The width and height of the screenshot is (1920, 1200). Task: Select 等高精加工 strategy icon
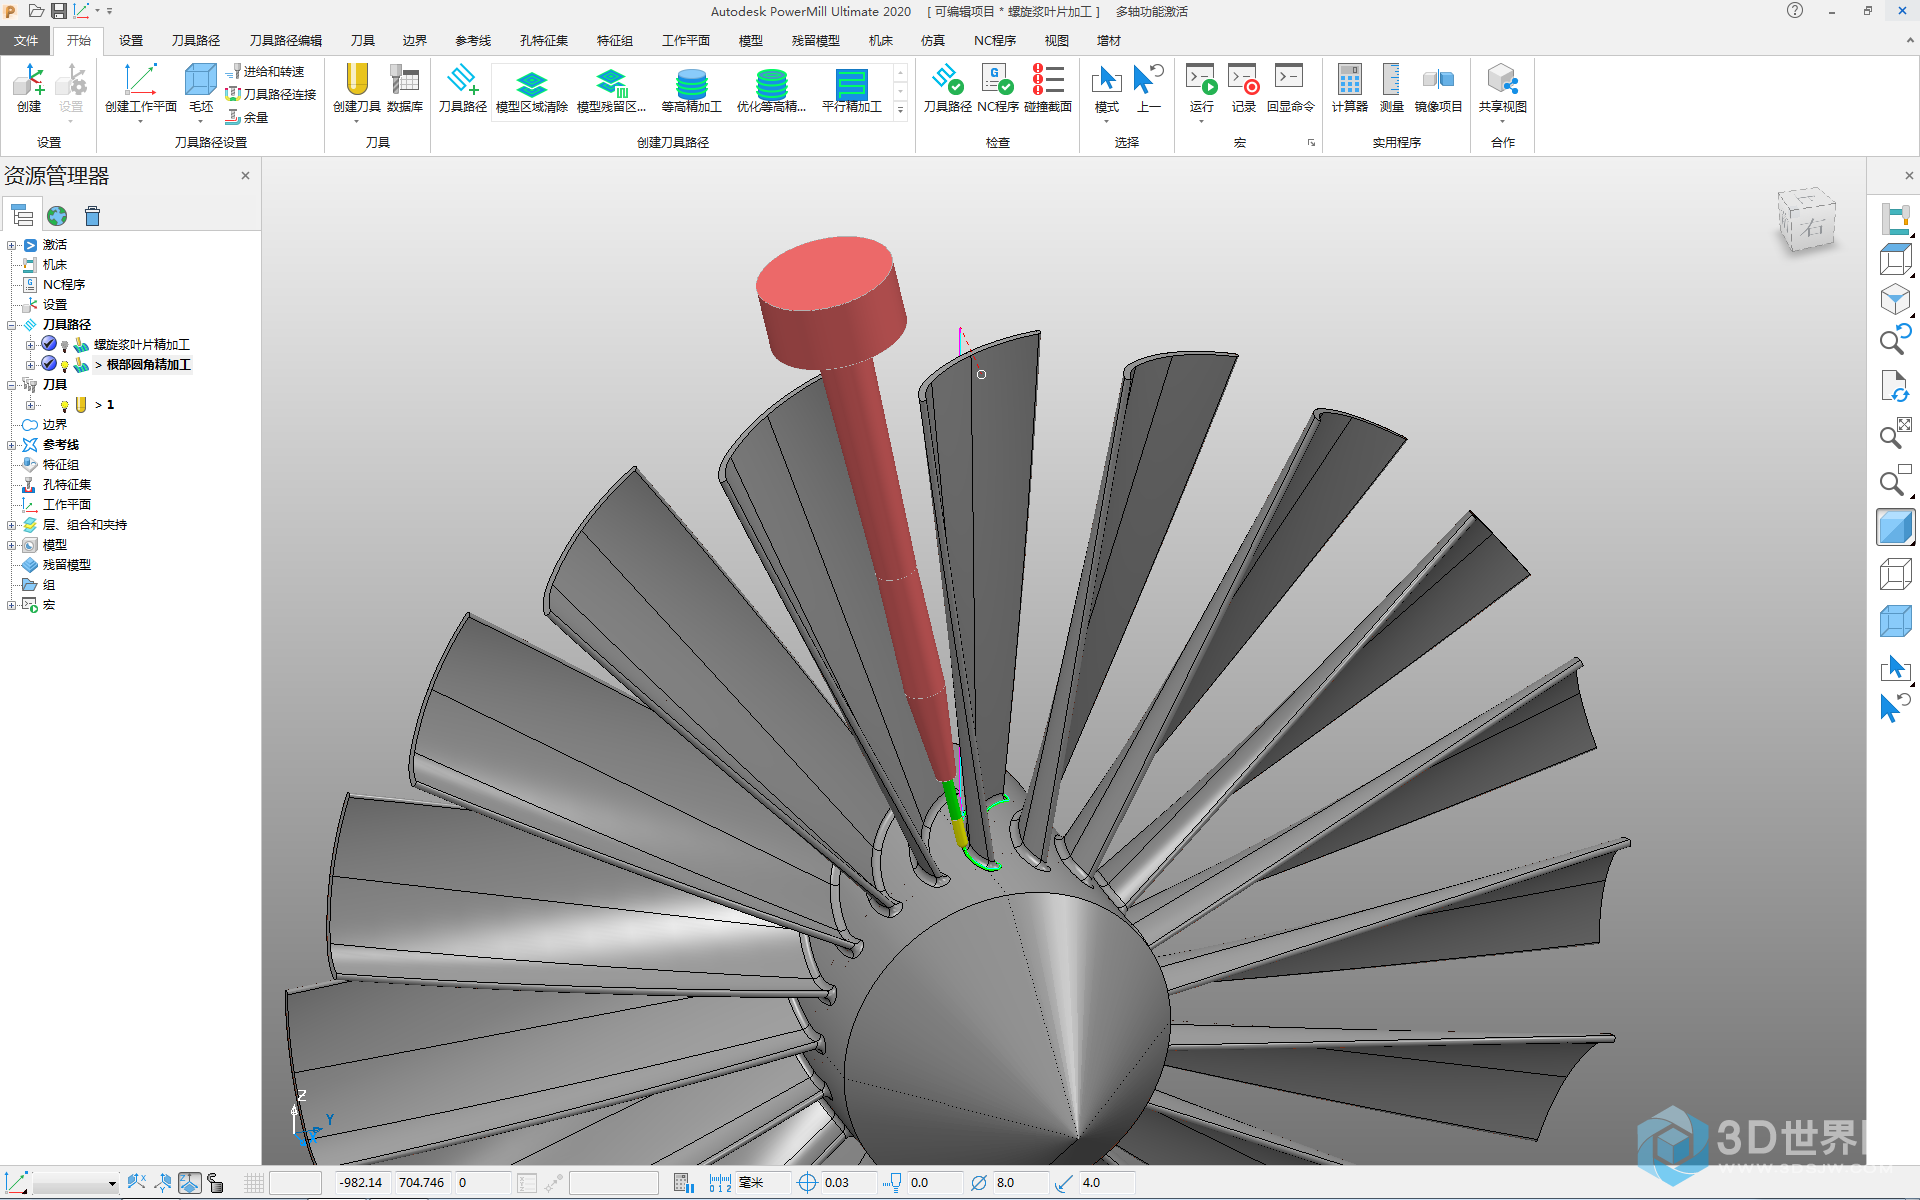pyautogui.click(x=691, y=83)
